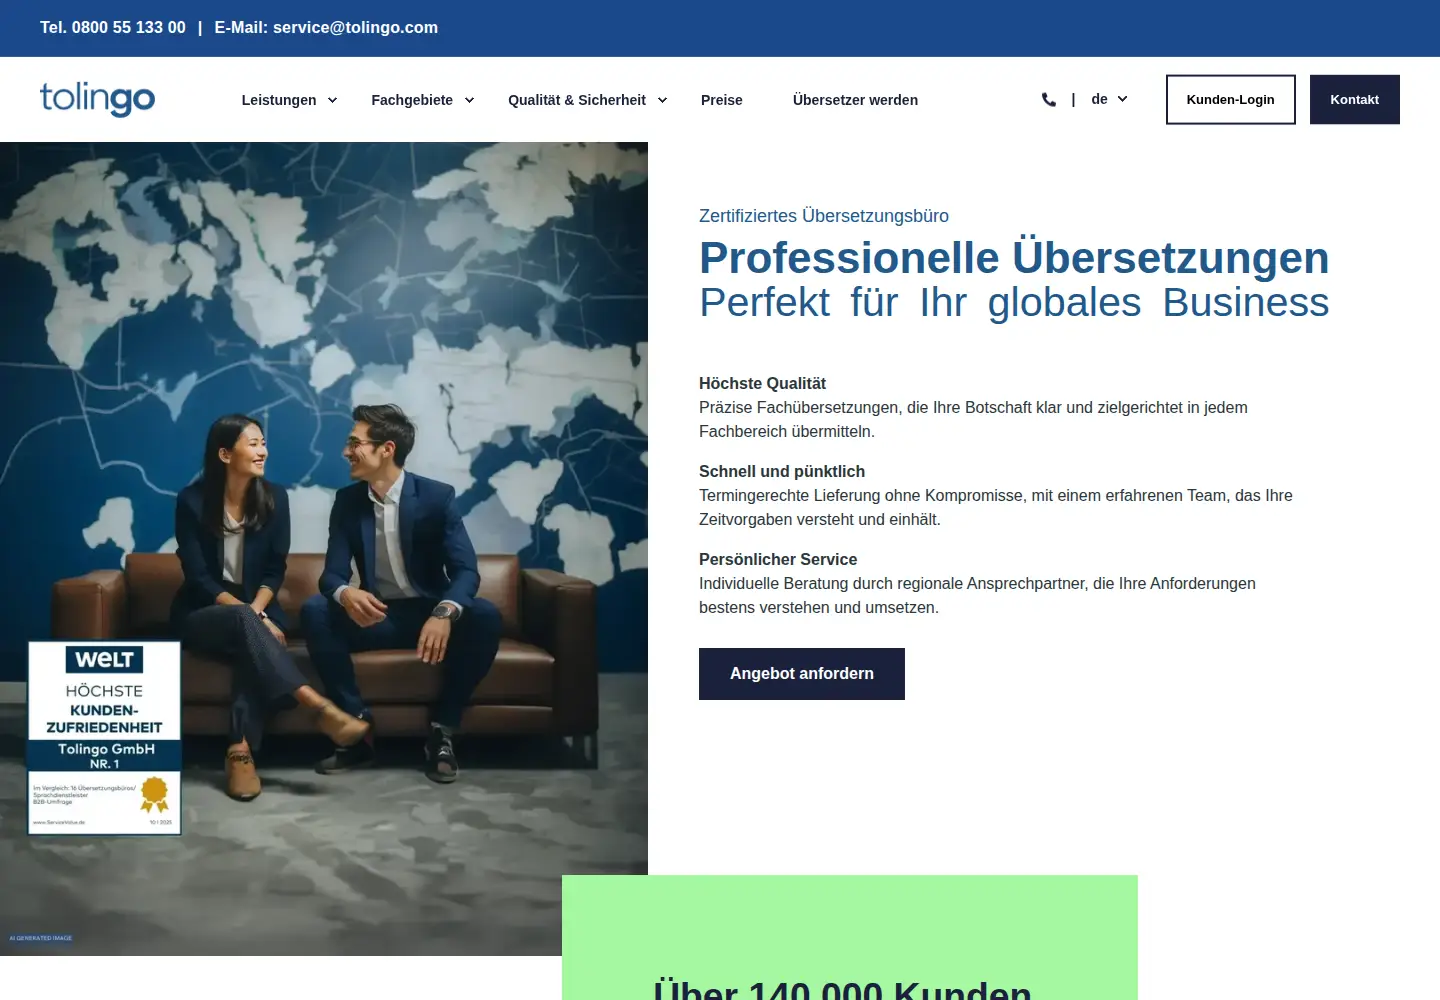Expand the Leistungen chevron arrow
Image resolution: width=1440 pixels, height=1000 pixels.
332,100
